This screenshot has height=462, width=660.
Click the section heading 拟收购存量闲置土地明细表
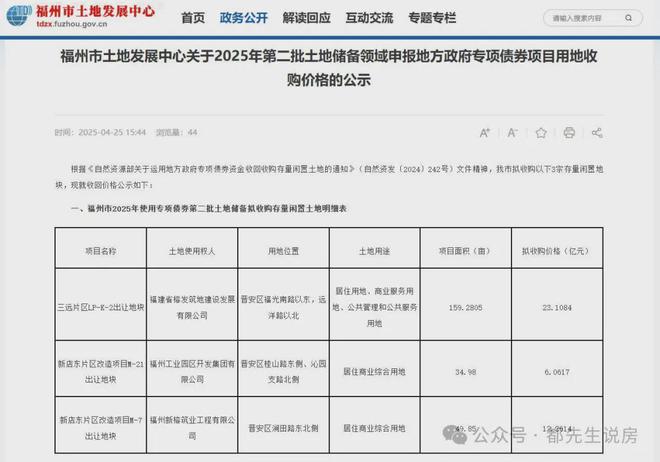[209, 208]
